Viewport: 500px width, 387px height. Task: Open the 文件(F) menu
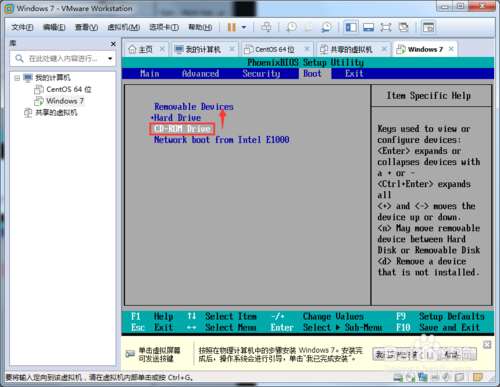click(x=22, y=27)
